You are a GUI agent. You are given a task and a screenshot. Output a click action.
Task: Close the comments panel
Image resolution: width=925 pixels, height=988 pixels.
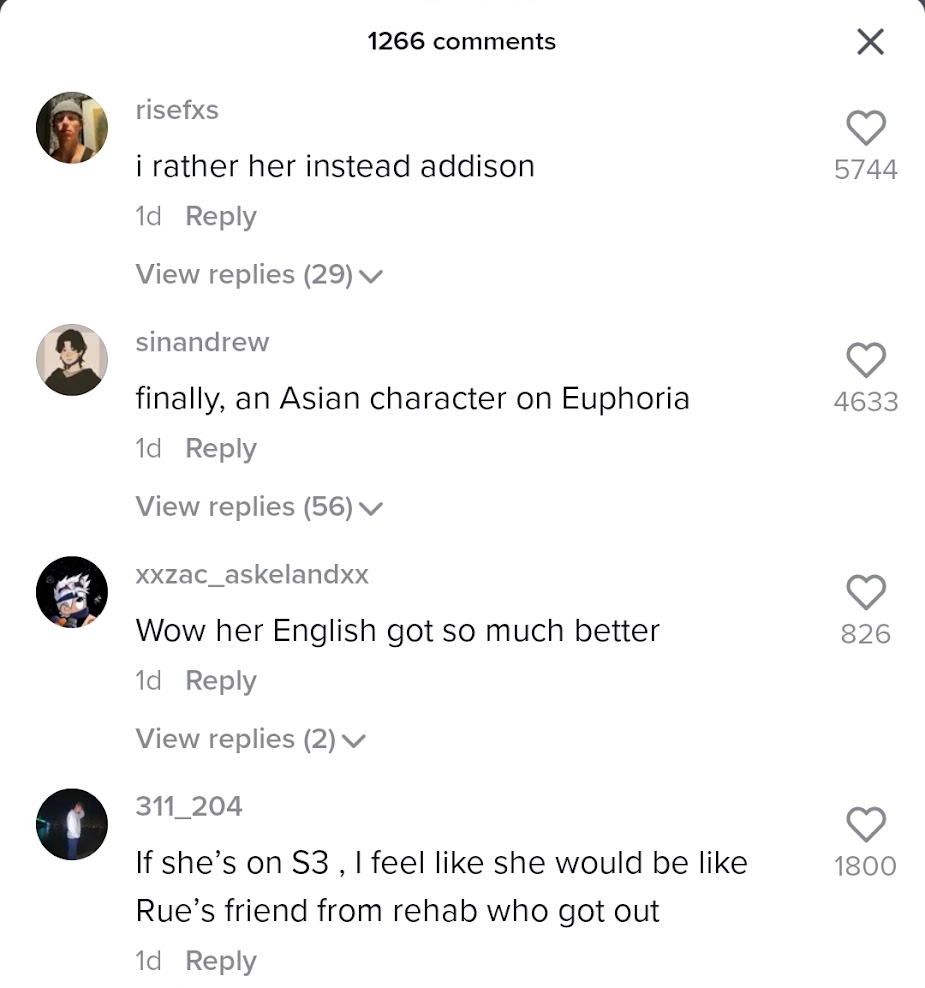click(x=870, y=42)
